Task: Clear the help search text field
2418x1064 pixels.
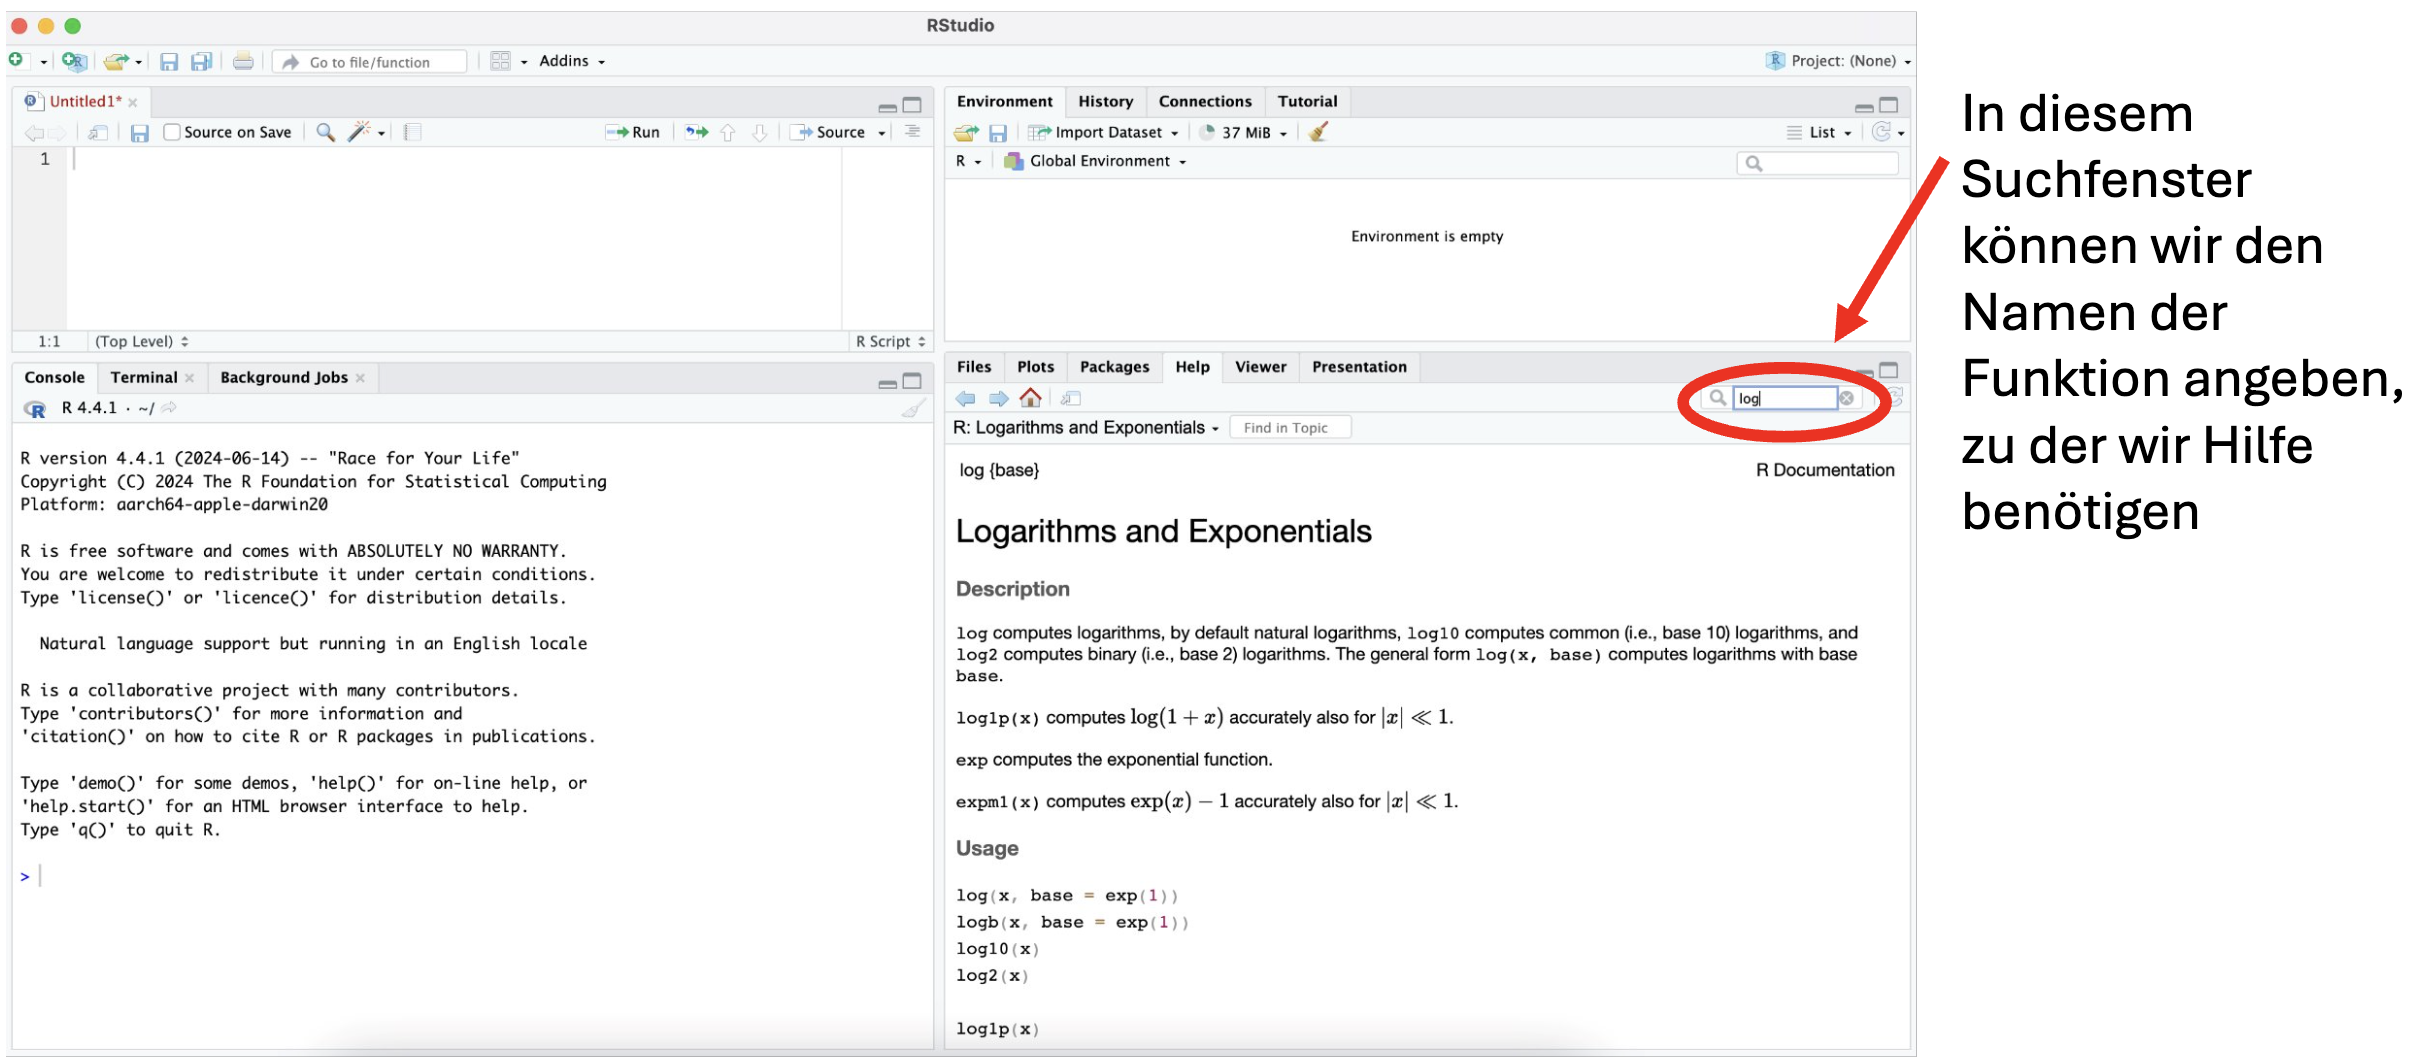Action: click(1846, 398)
